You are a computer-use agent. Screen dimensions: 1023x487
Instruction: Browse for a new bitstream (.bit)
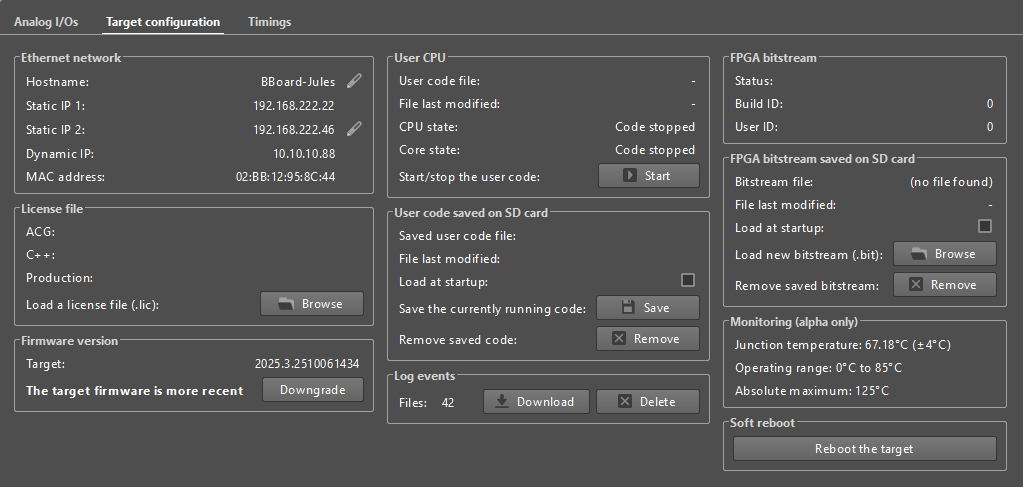944,254
